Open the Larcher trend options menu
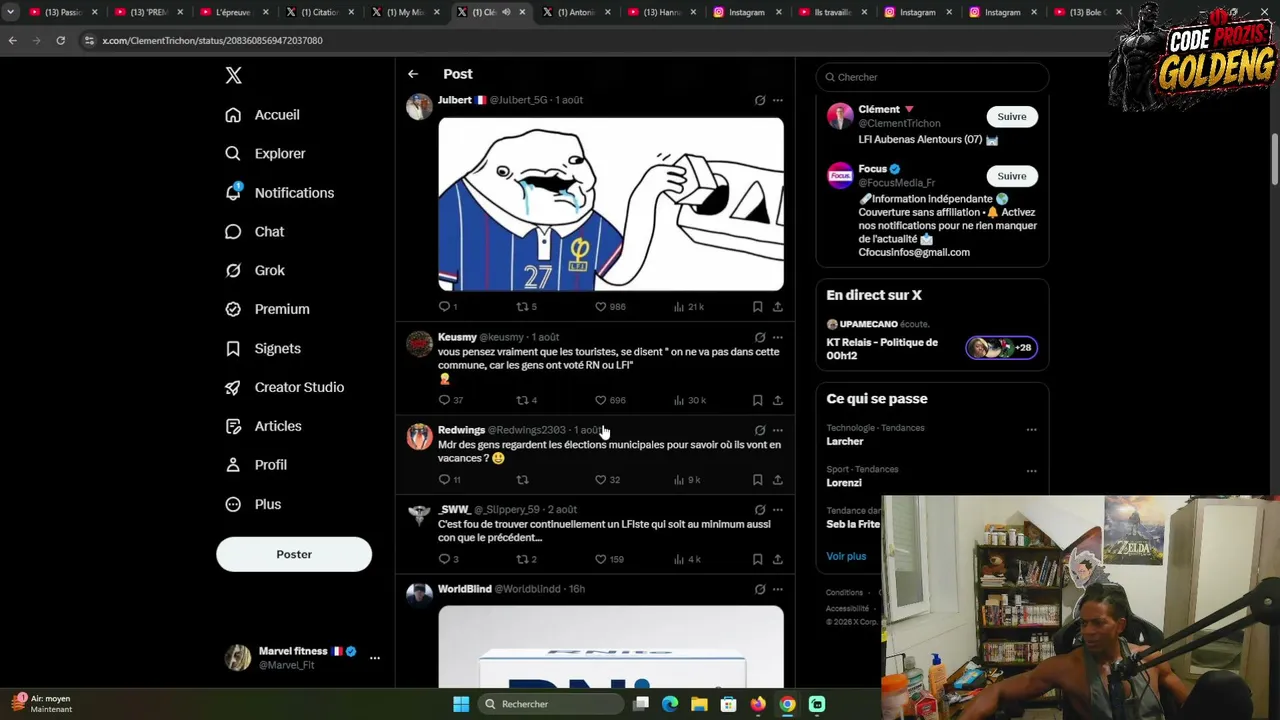1280x720 pixels. pyautogui.click(x=1031, y=430)
